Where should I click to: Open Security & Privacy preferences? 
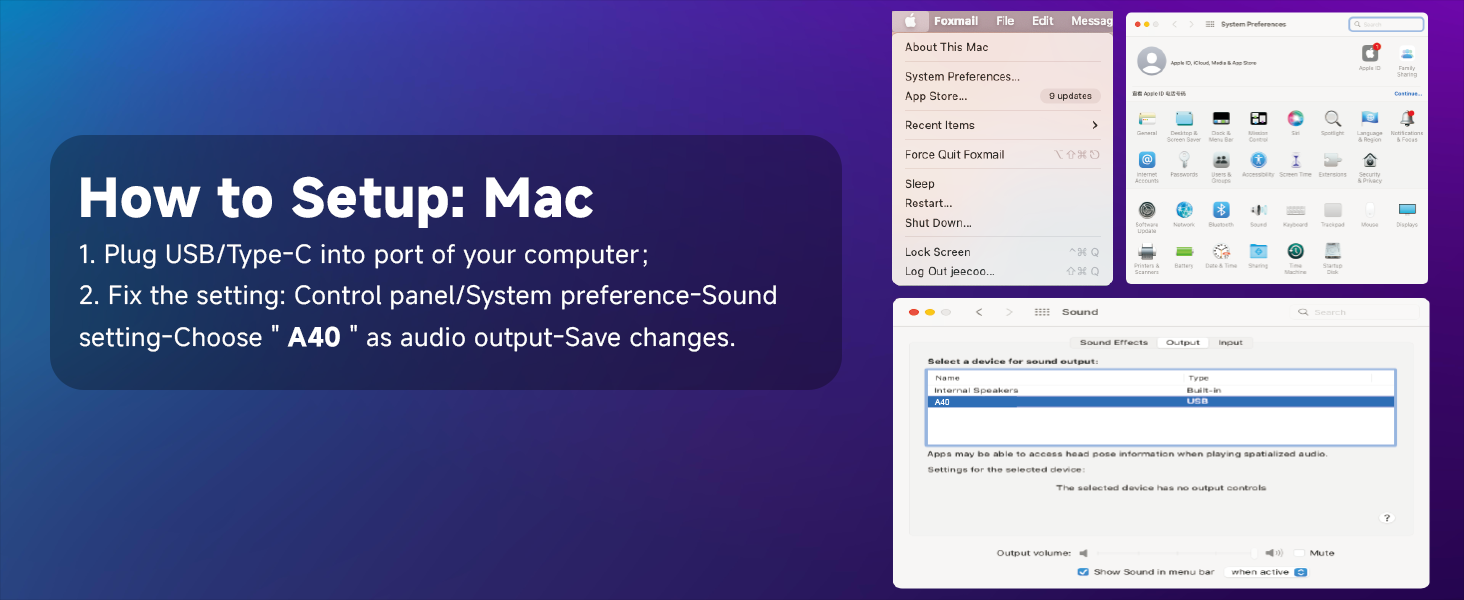1370,161
